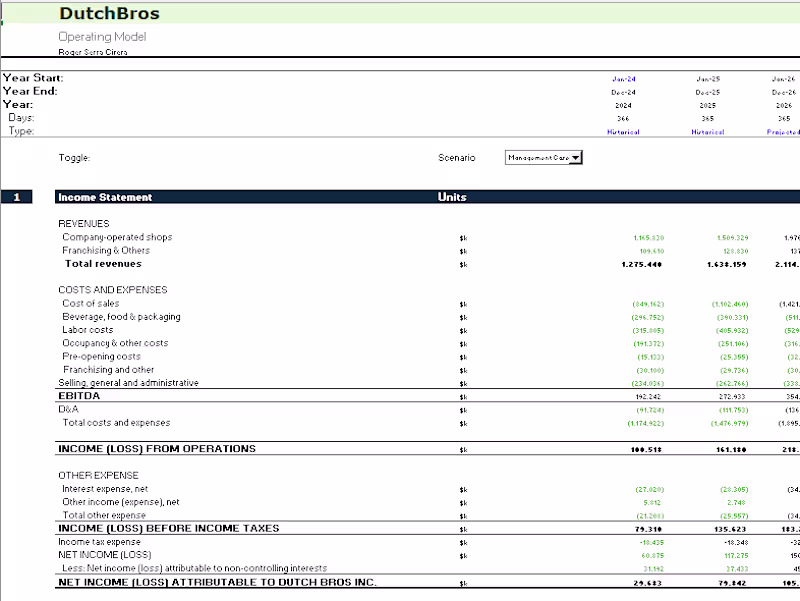Select the 2025 year header cell
Image resolution: width=800 pixels, height=601 pixels.
tap(708, 106)
